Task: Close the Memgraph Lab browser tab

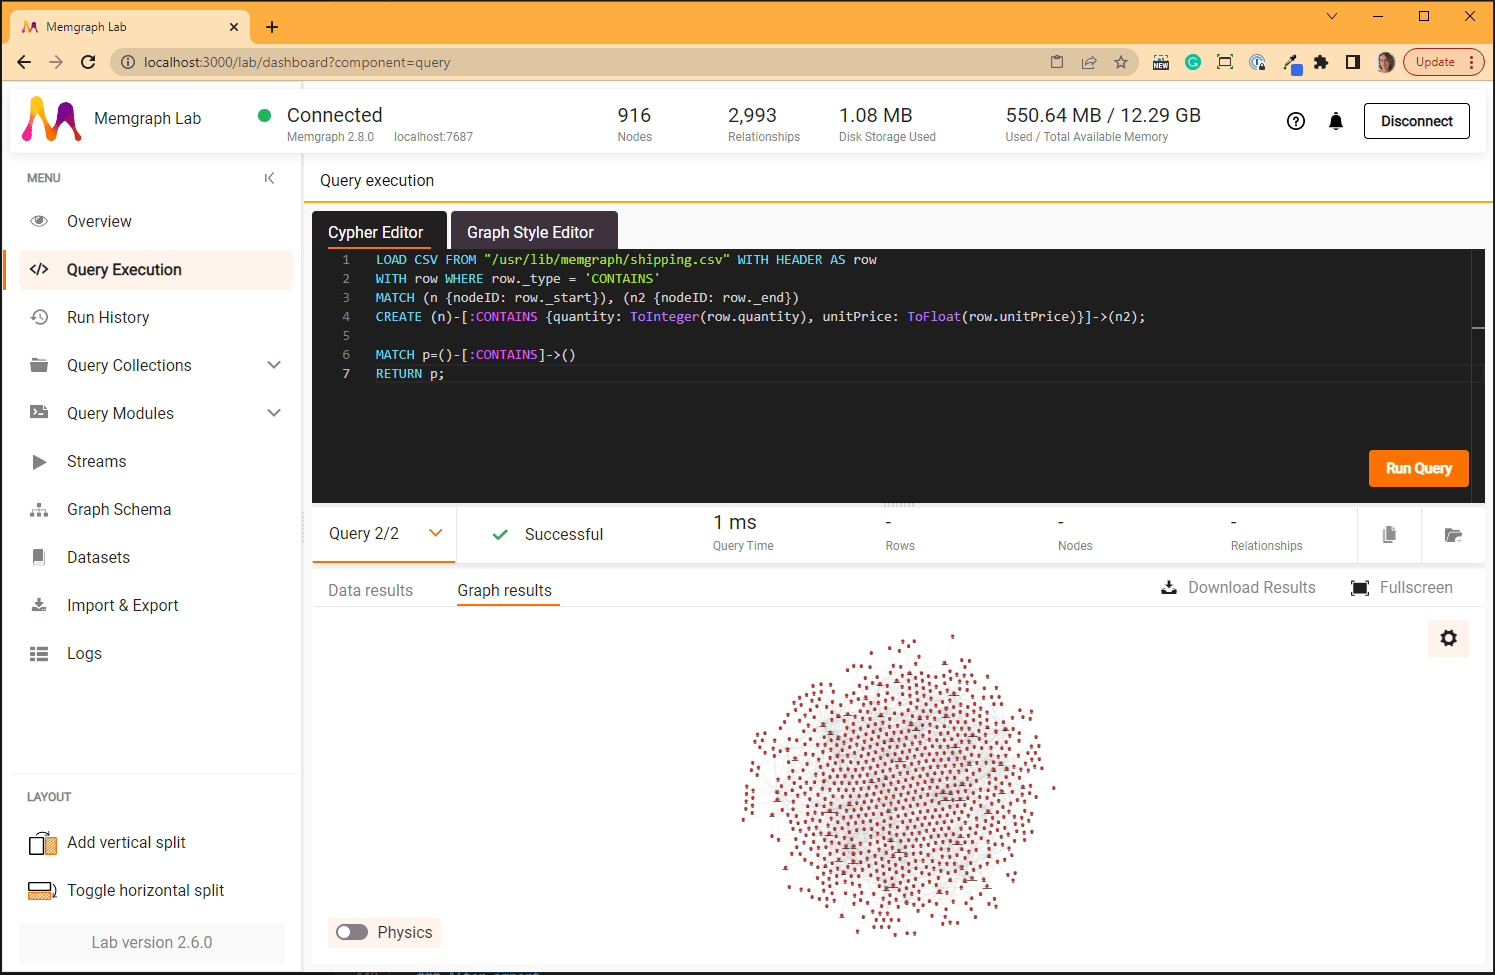Action: click(x=234, y=27)
